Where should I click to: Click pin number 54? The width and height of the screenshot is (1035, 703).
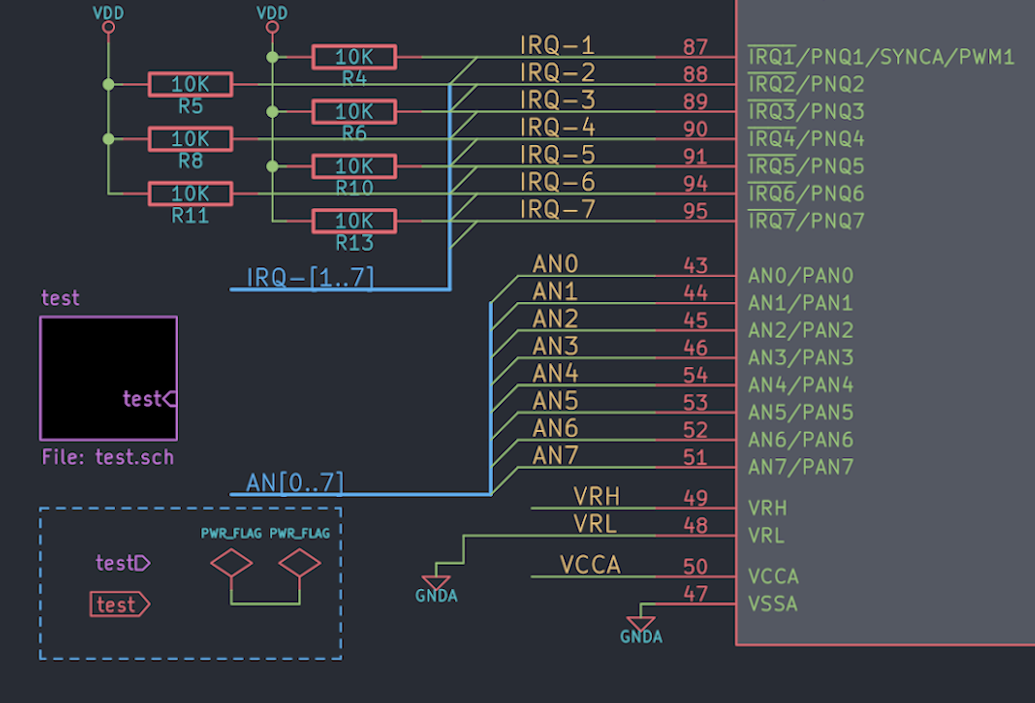pos(695,376)
